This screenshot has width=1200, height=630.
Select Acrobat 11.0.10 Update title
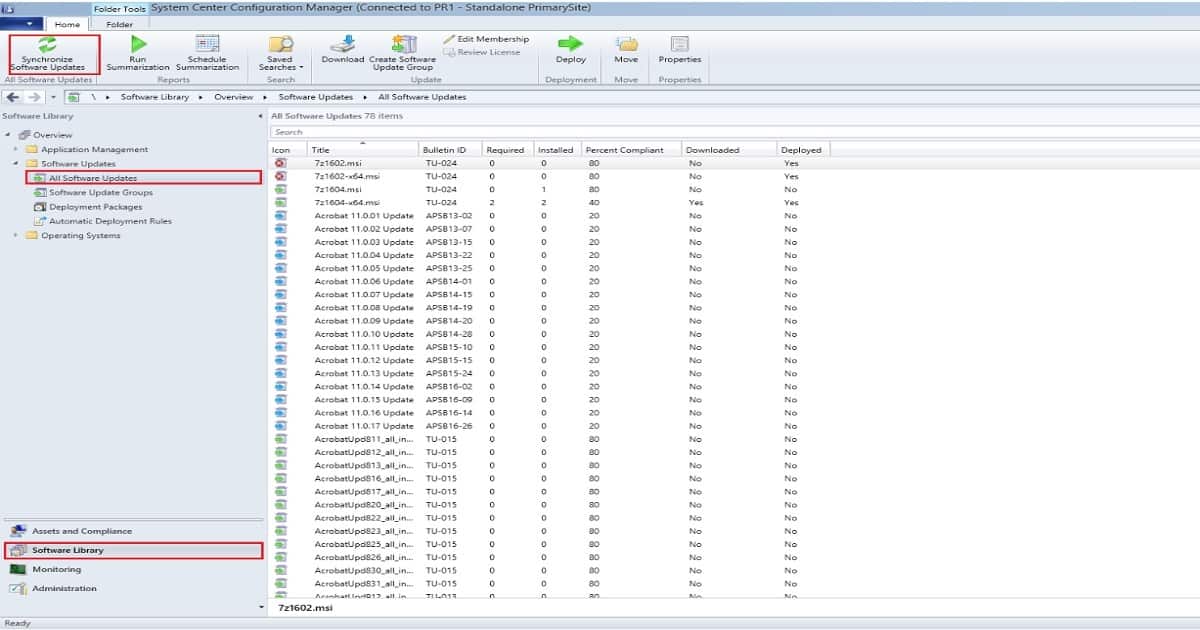coord(364,334)
